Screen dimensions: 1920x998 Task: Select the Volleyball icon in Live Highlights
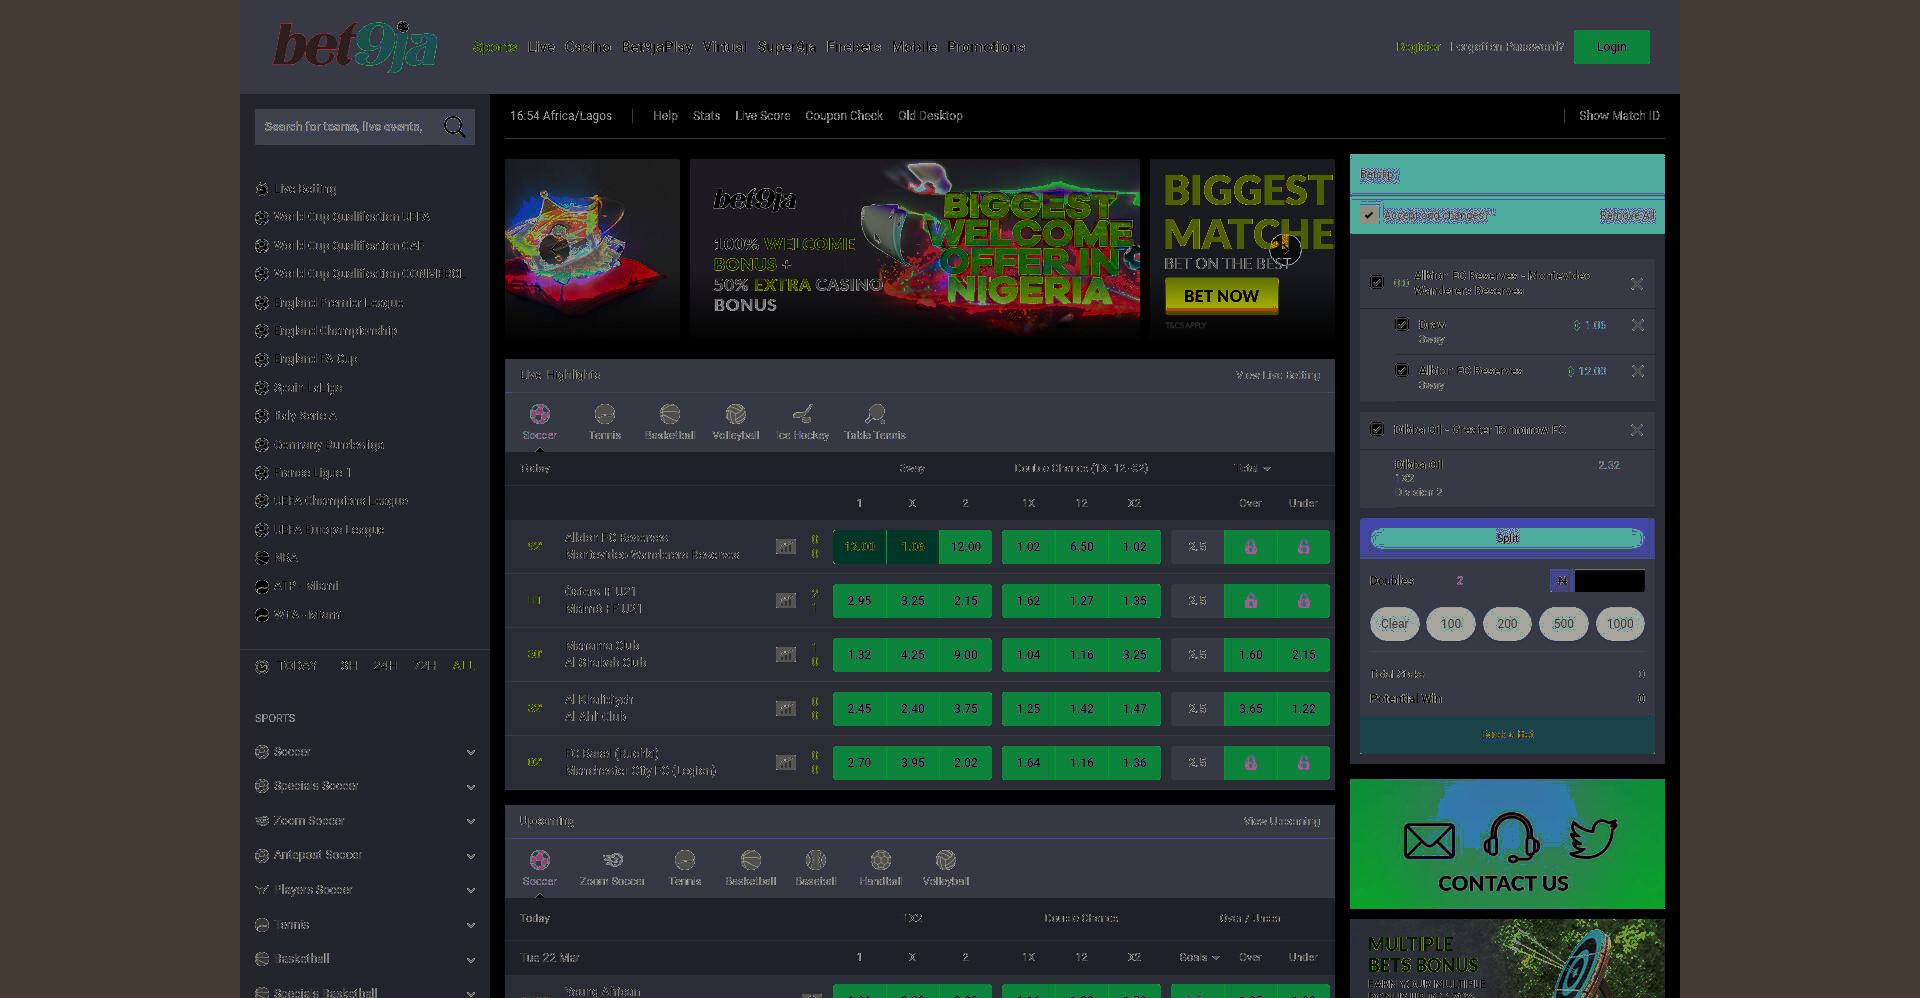736,414
